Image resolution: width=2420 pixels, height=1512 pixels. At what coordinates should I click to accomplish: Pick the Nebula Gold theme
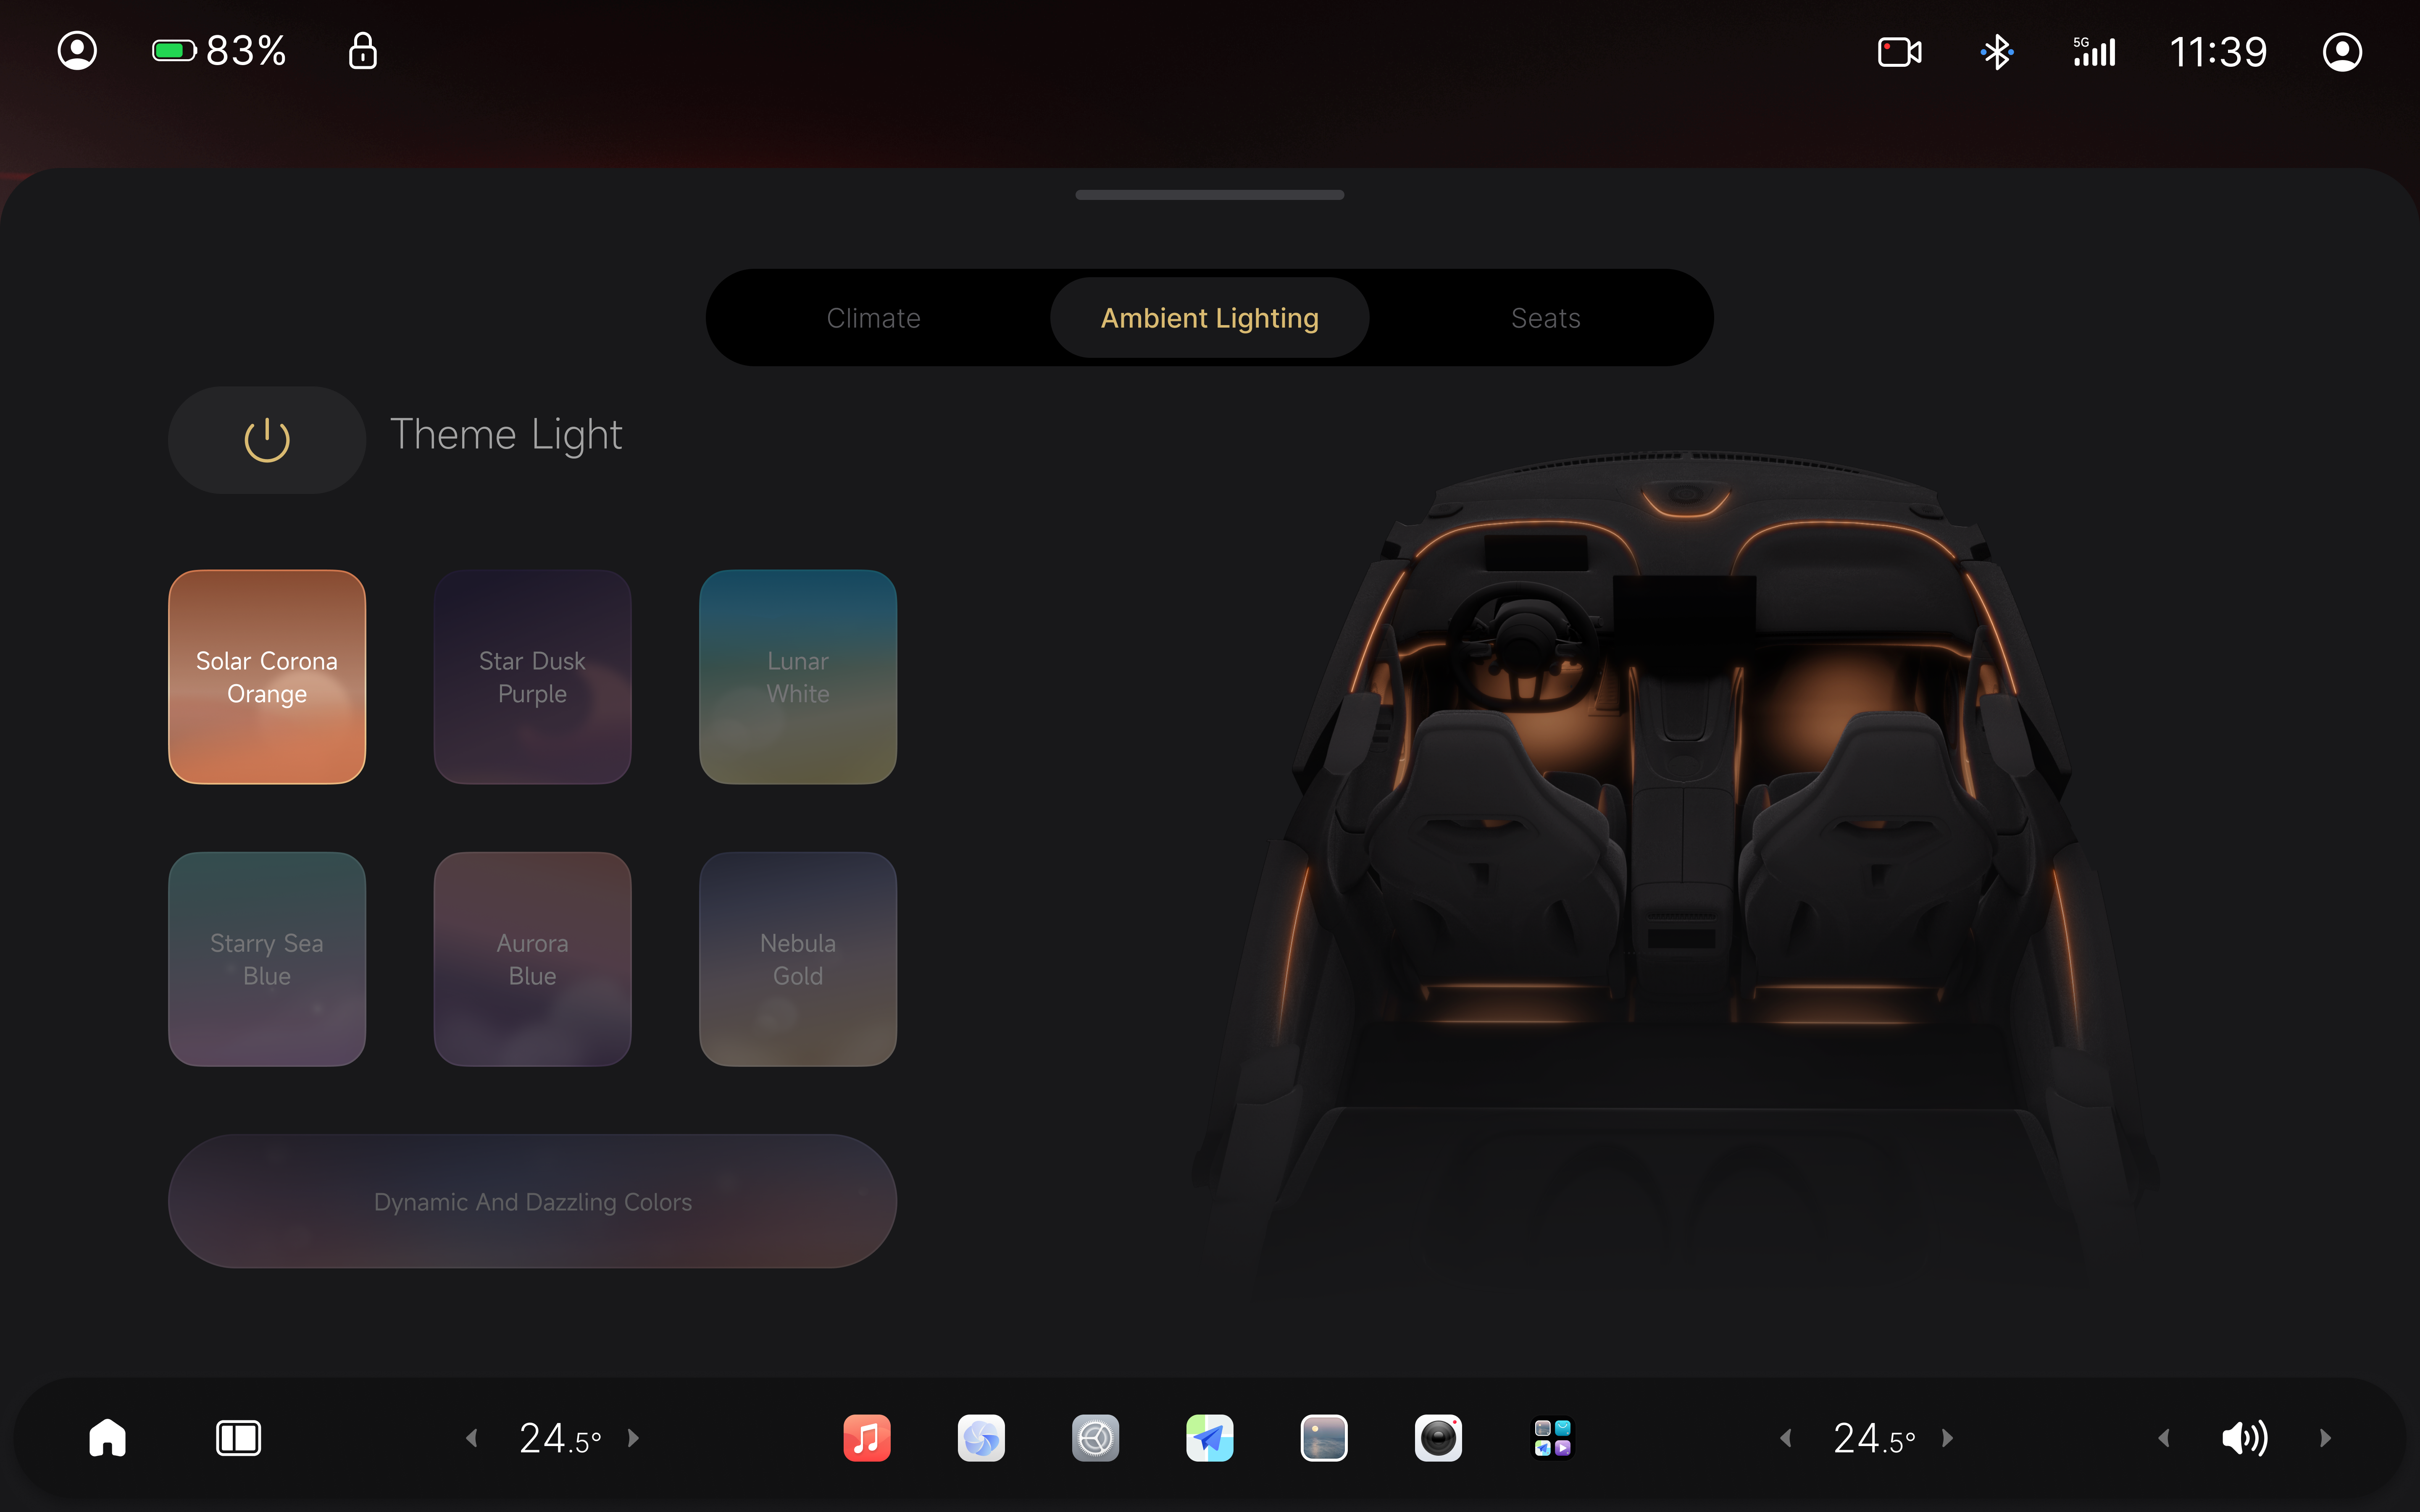pos(798,959)
